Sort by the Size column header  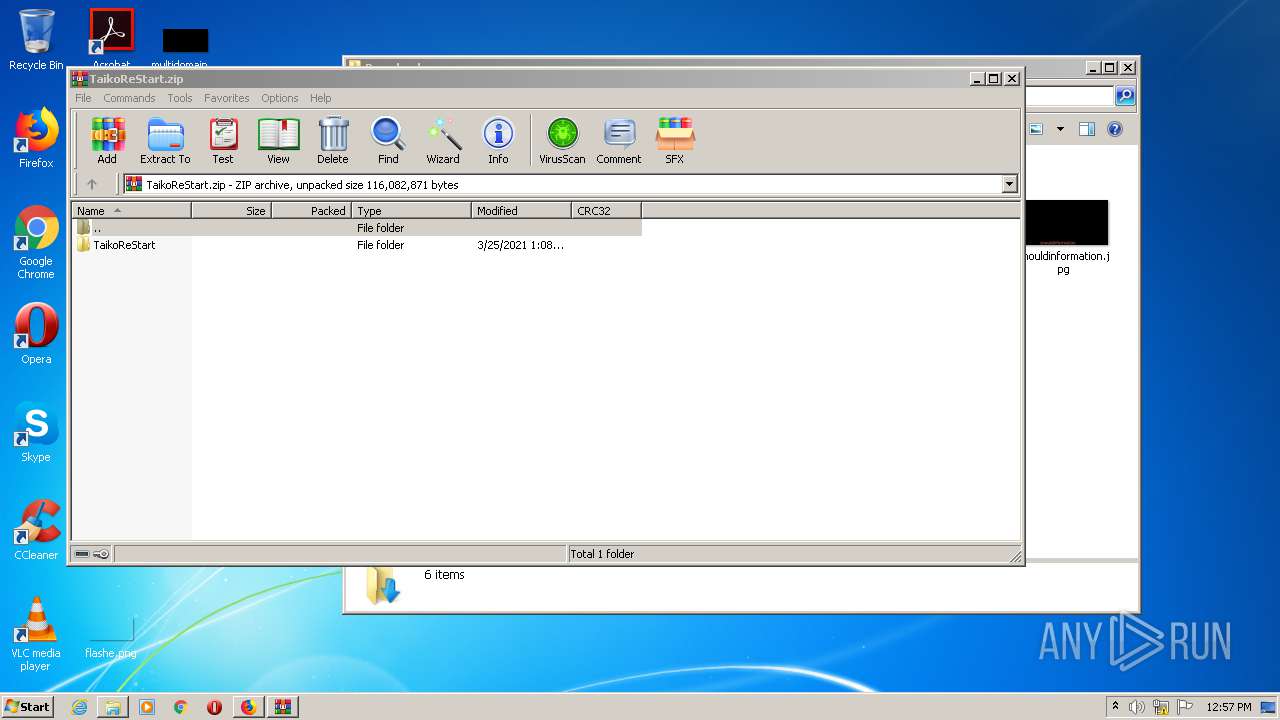tap(231, 211)
